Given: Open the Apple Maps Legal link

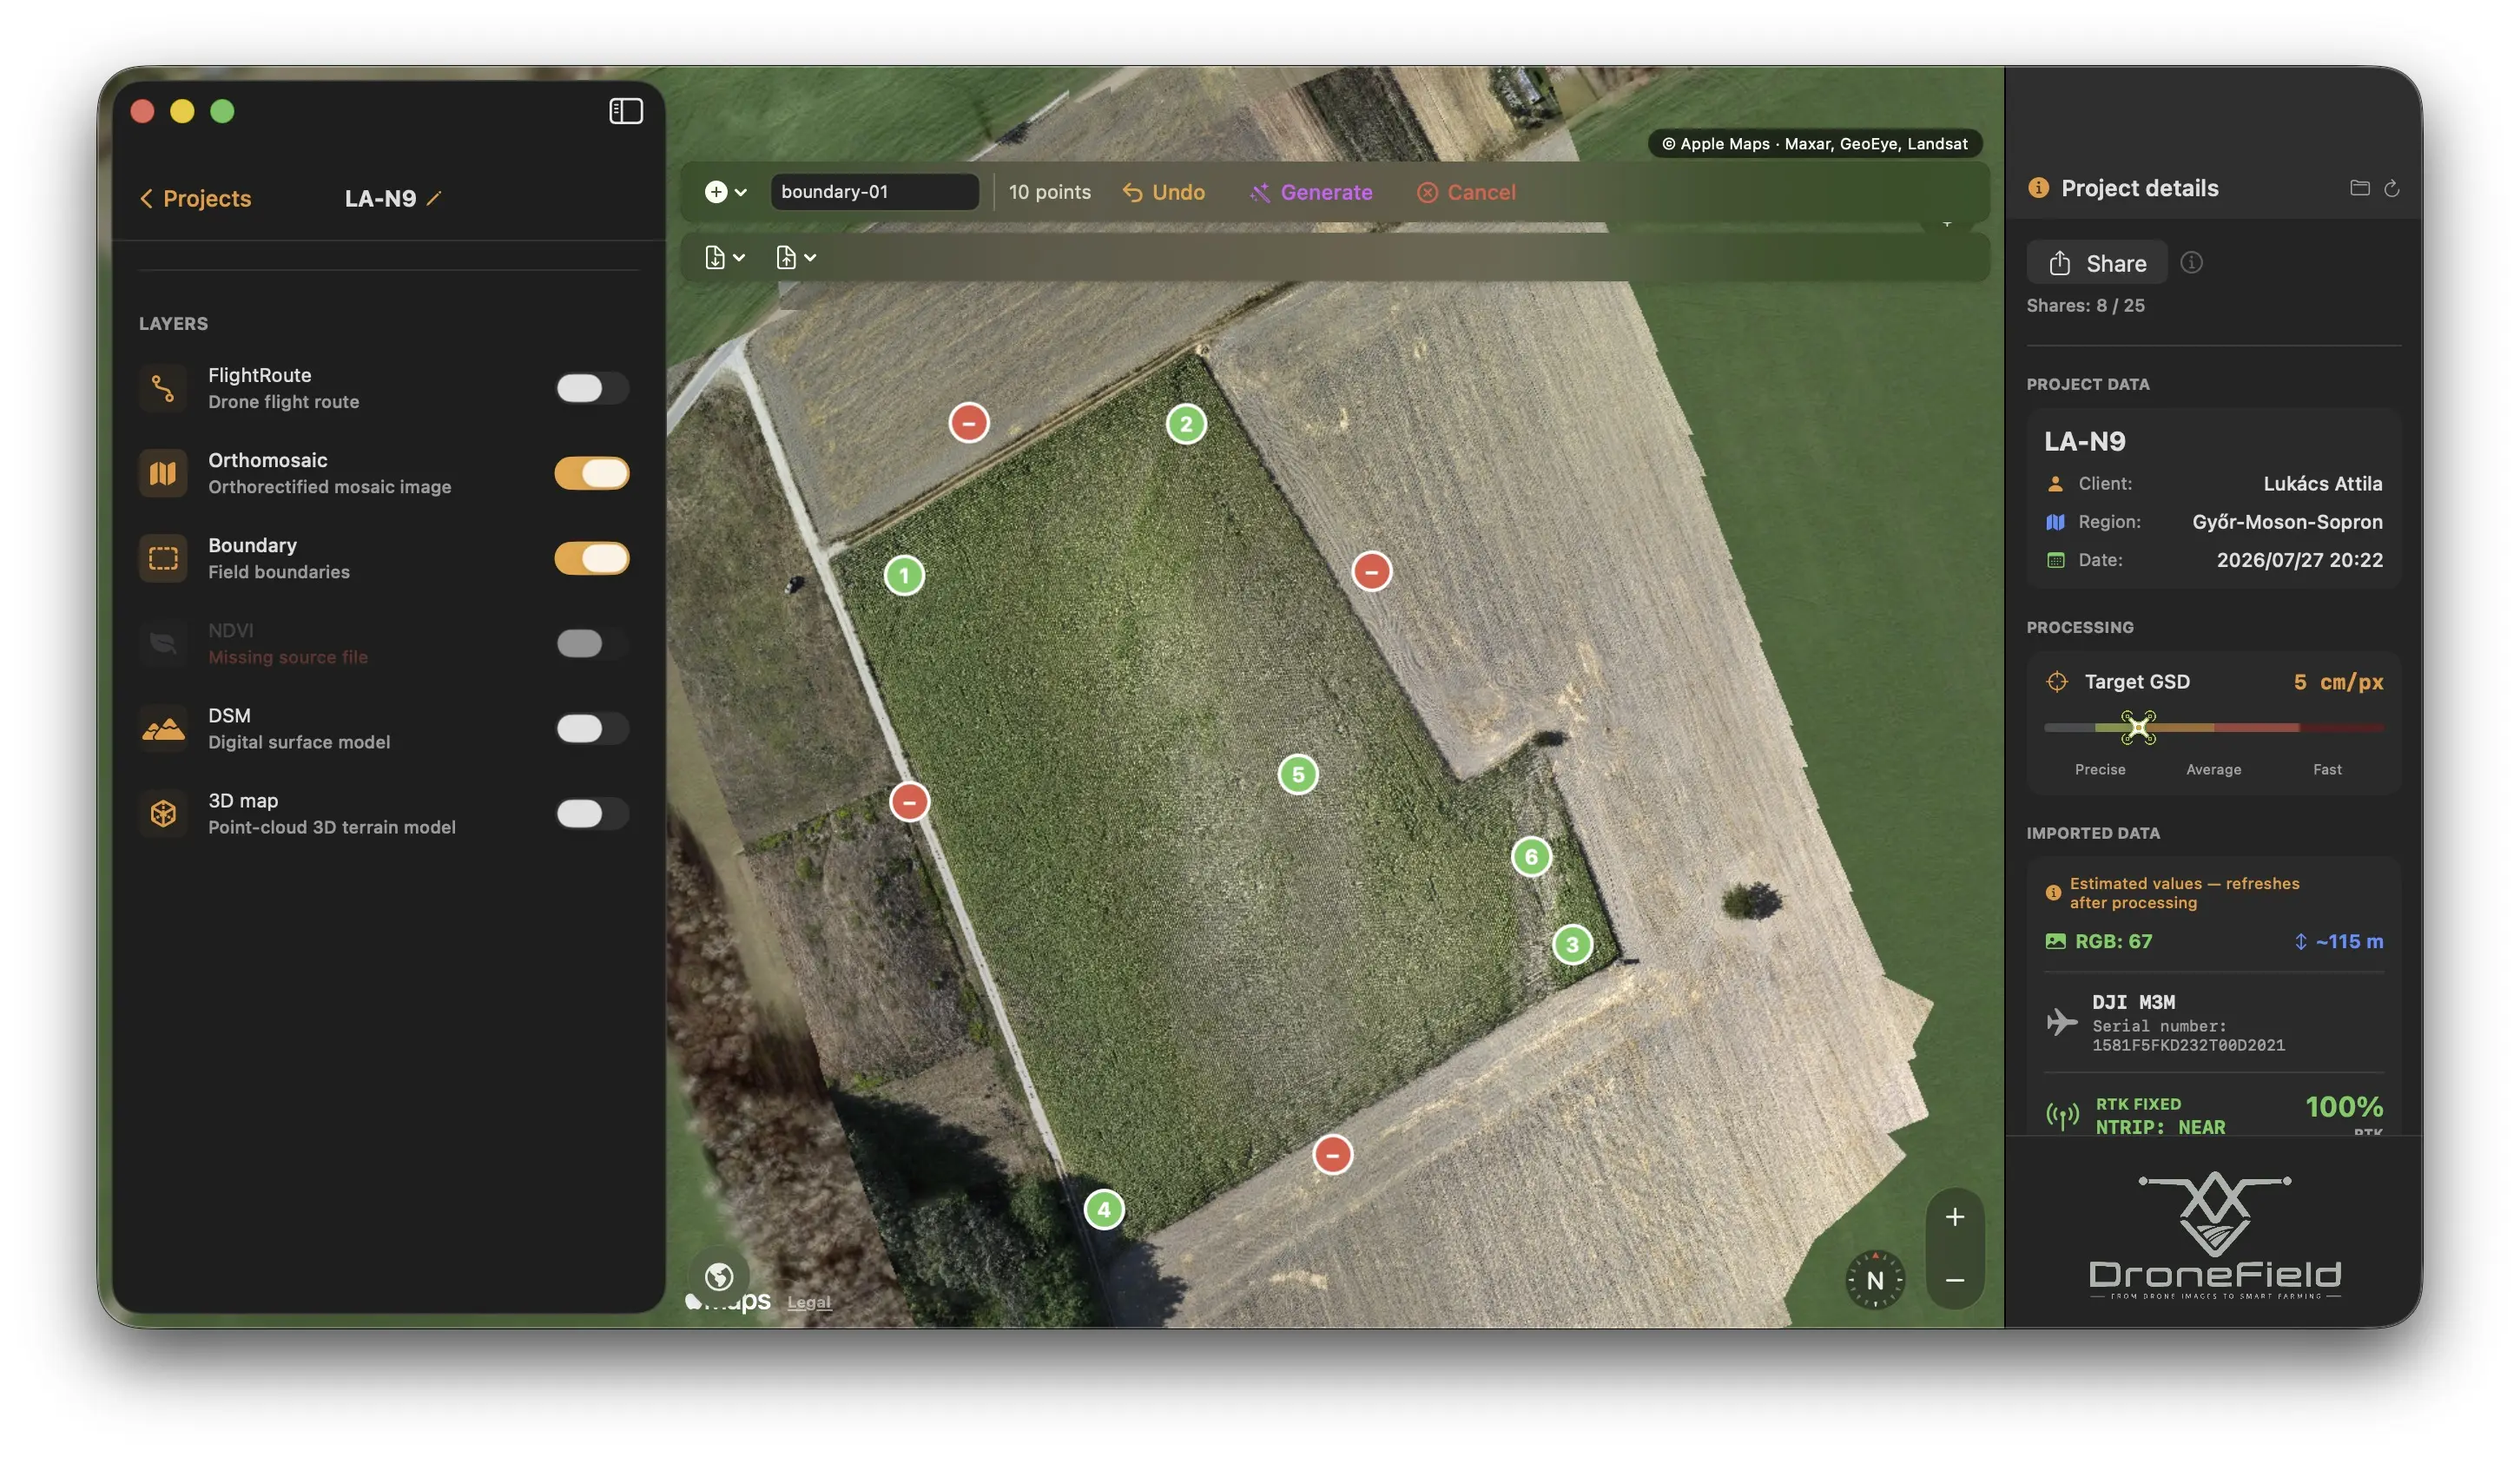Looking at the screenshot, I should click(808, 1301).
